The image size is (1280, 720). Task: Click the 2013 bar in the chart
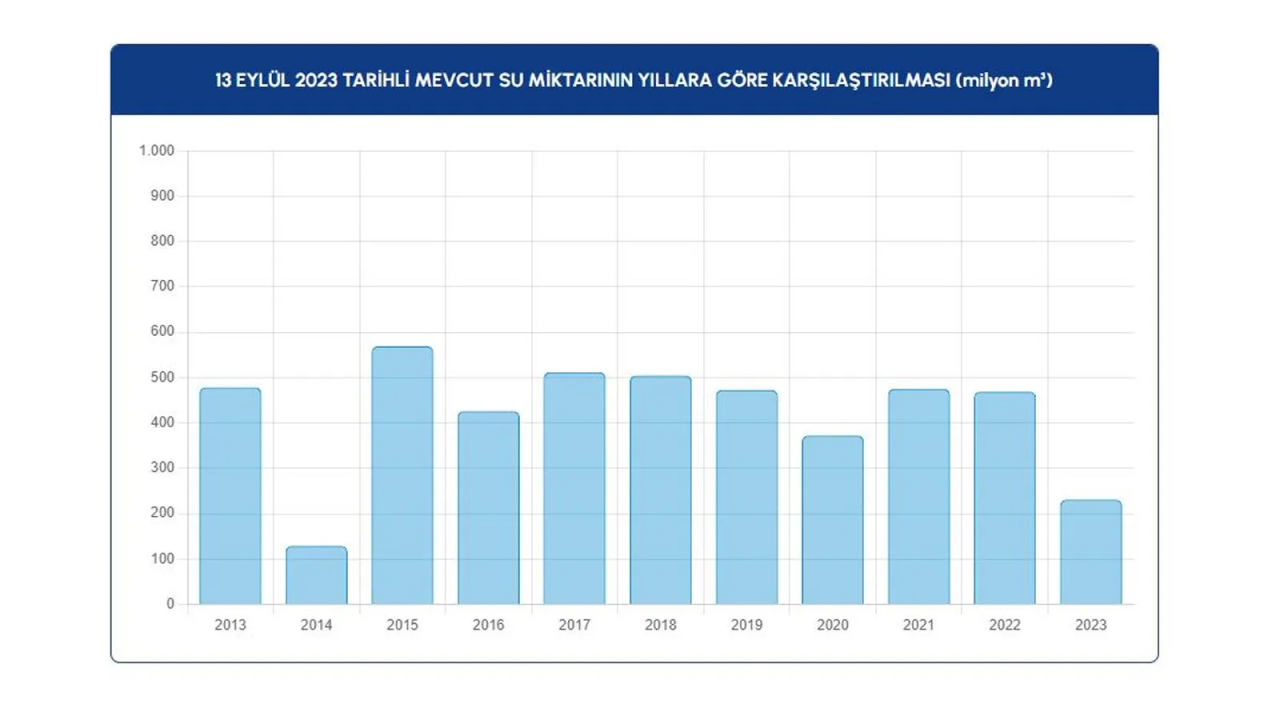[x=230, y=496]
